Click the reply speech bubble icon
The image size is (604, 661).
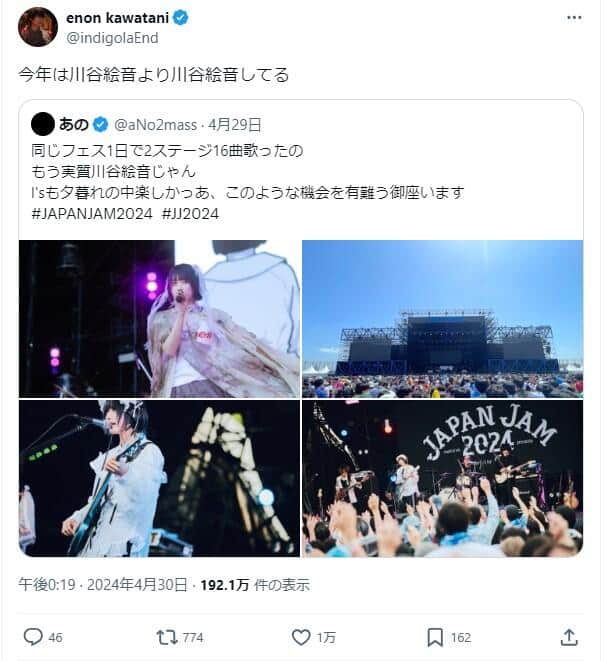click(33, 637)
